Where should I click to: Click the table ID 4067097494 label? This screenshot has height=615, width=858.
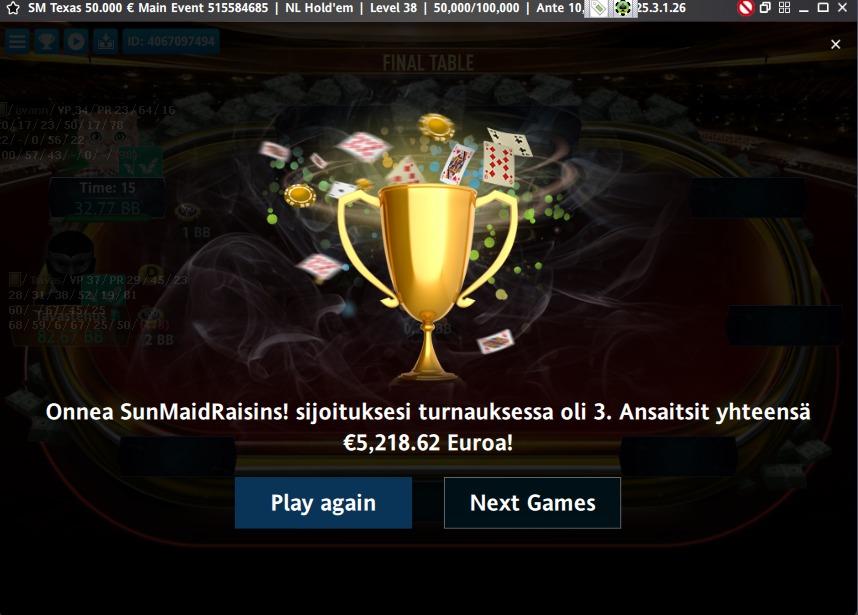click(171, 42)
